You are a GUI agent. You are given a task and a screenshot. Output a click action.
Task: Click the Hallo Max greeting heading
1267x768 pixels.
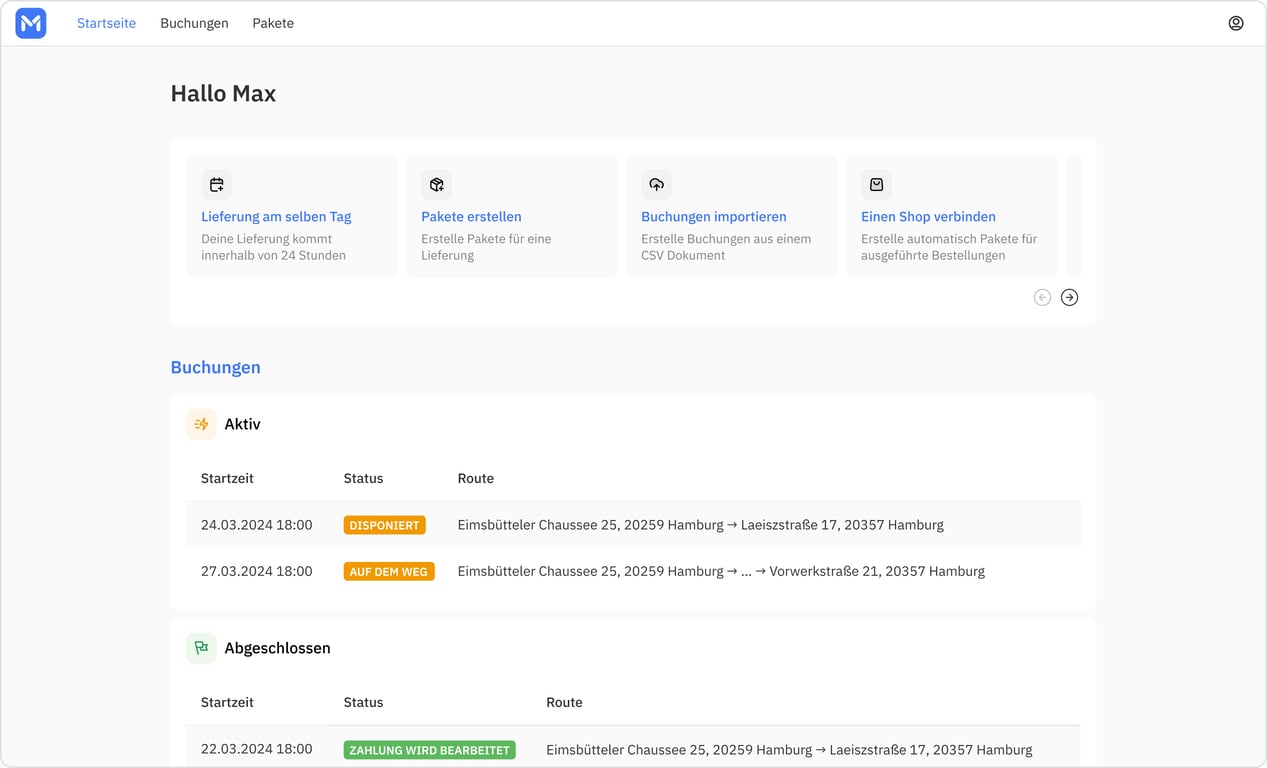coord(223,93)
